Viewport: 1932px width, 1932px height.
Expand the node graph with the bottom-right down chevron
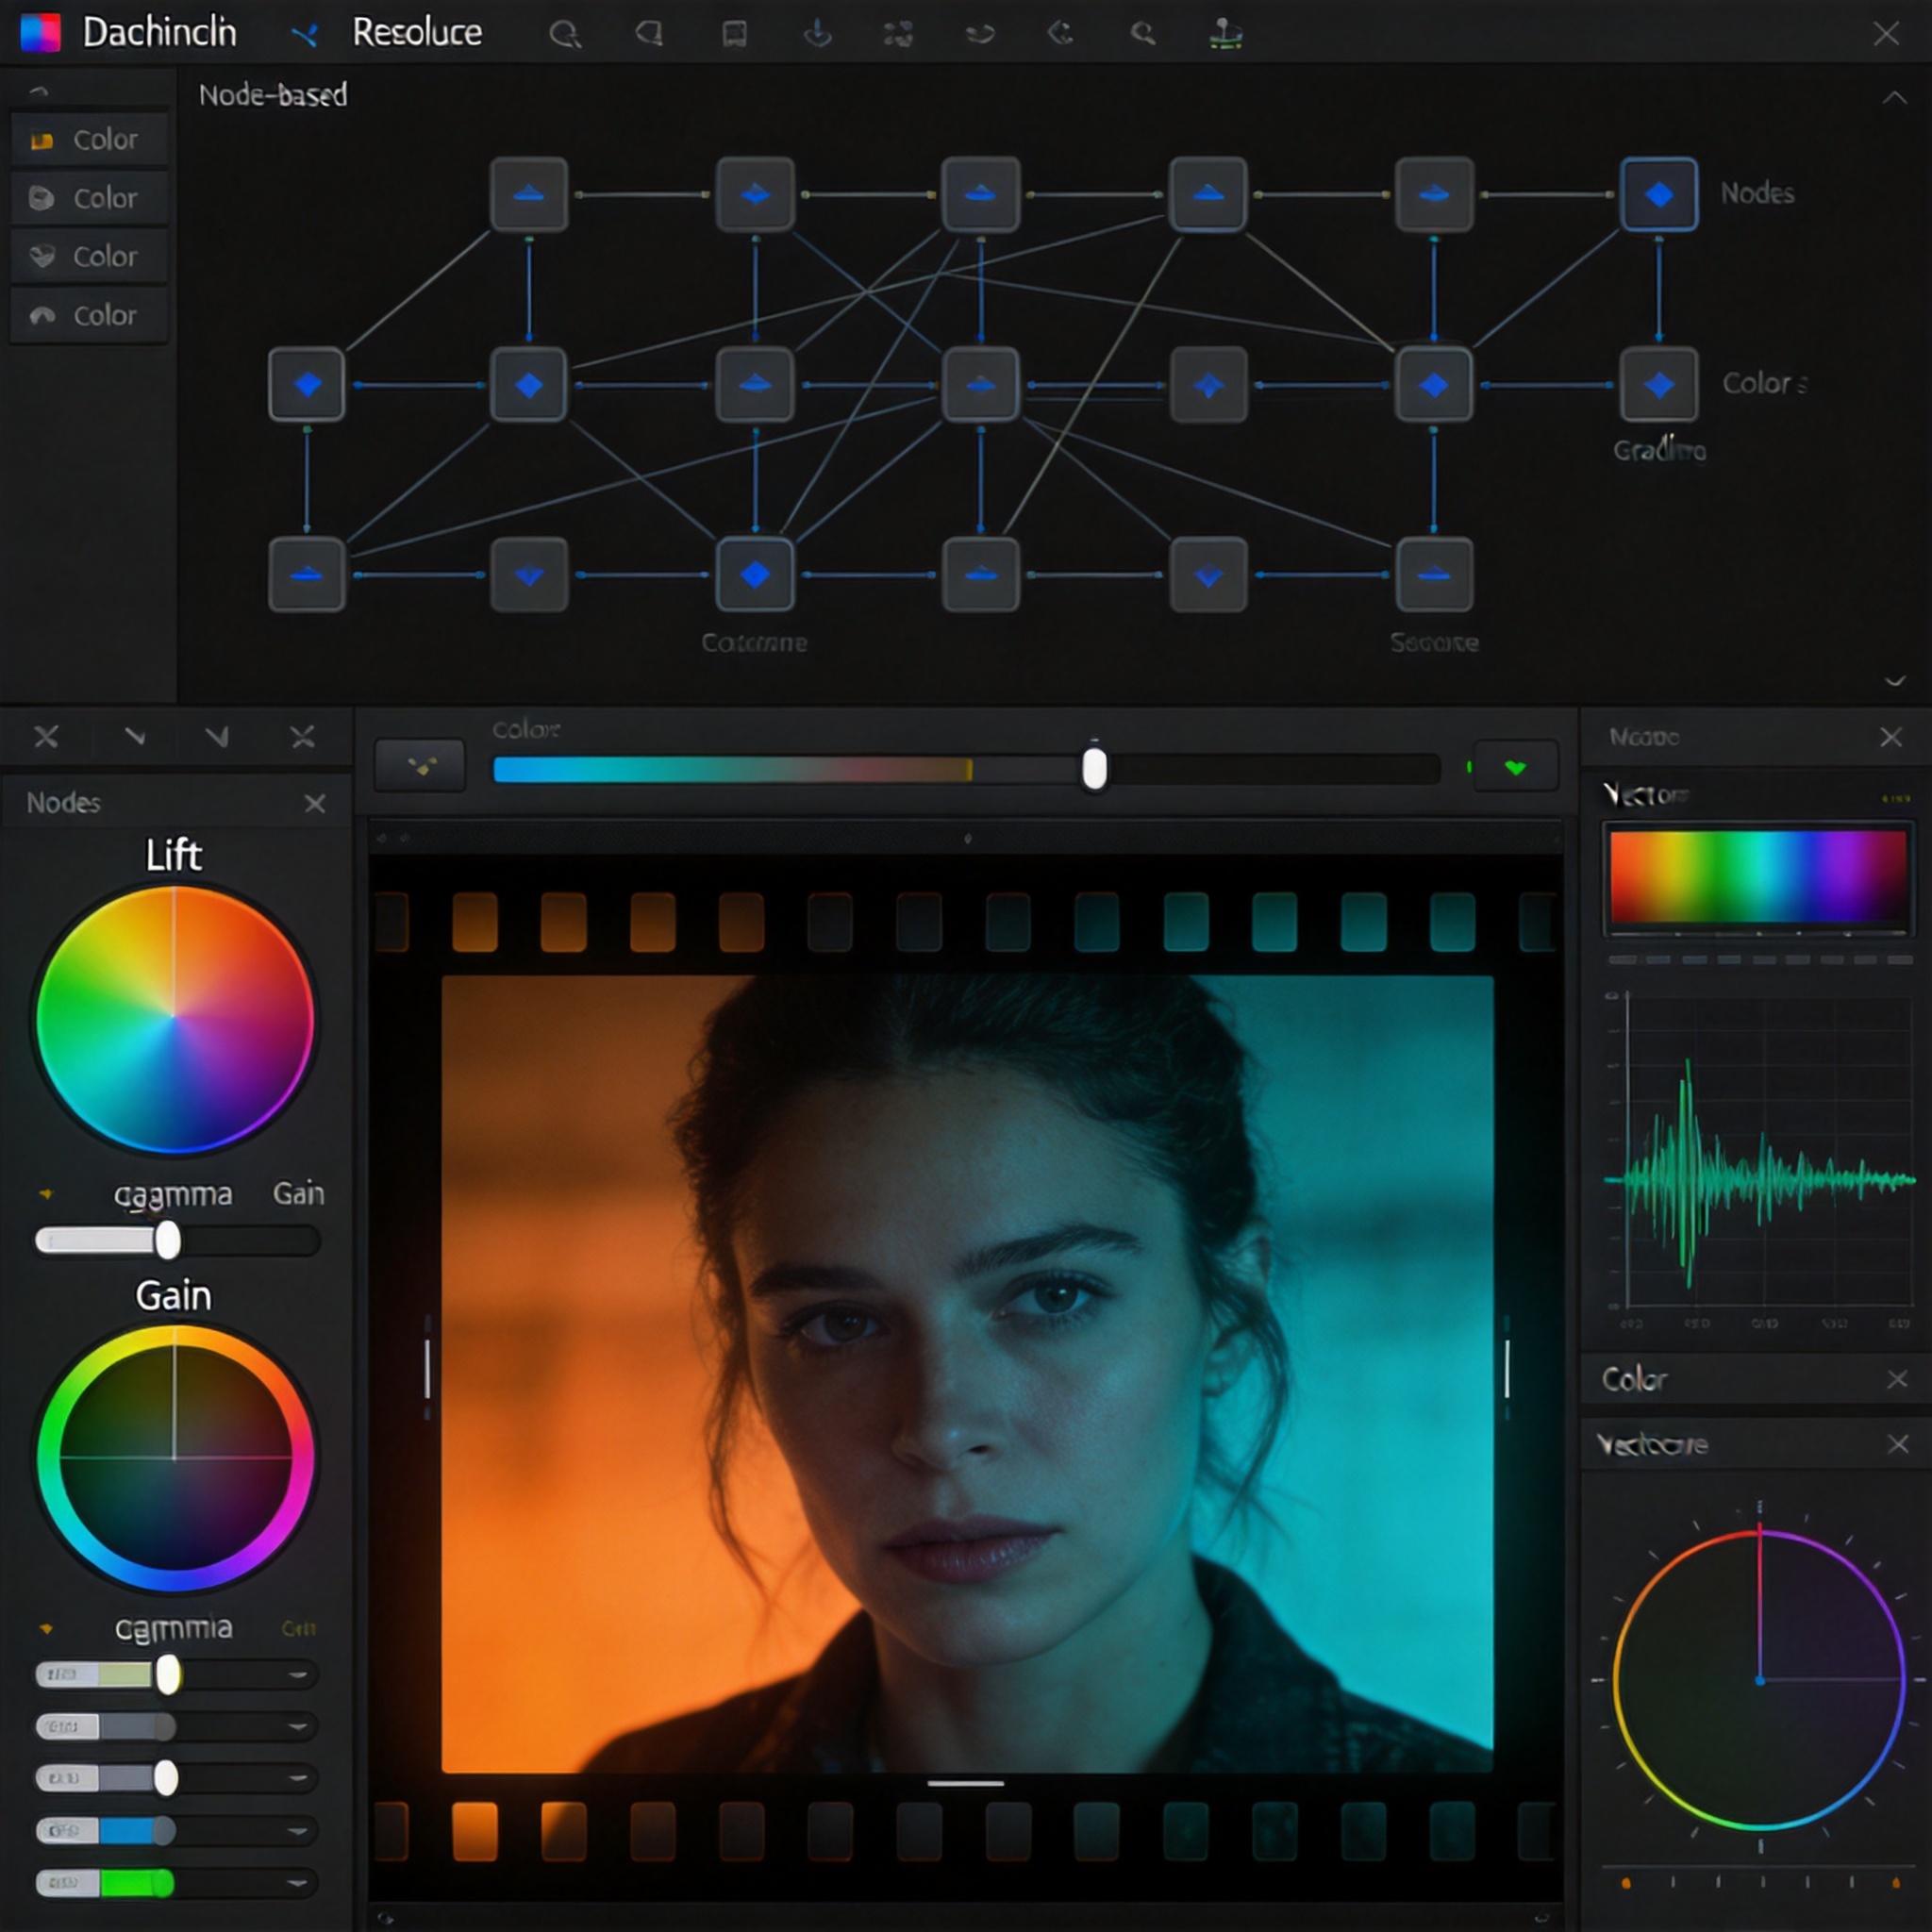[1894, 681]
